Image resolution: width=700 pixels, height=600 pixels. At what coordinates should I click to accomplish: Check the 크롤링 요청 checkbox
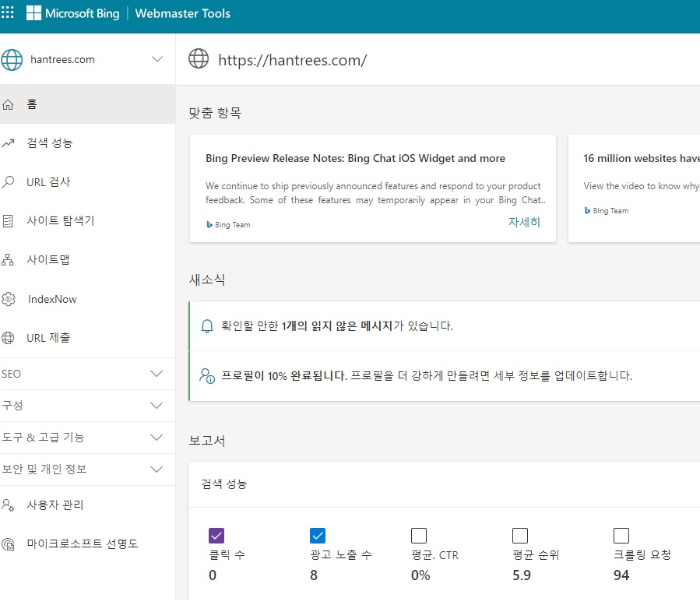pos(621,535)
